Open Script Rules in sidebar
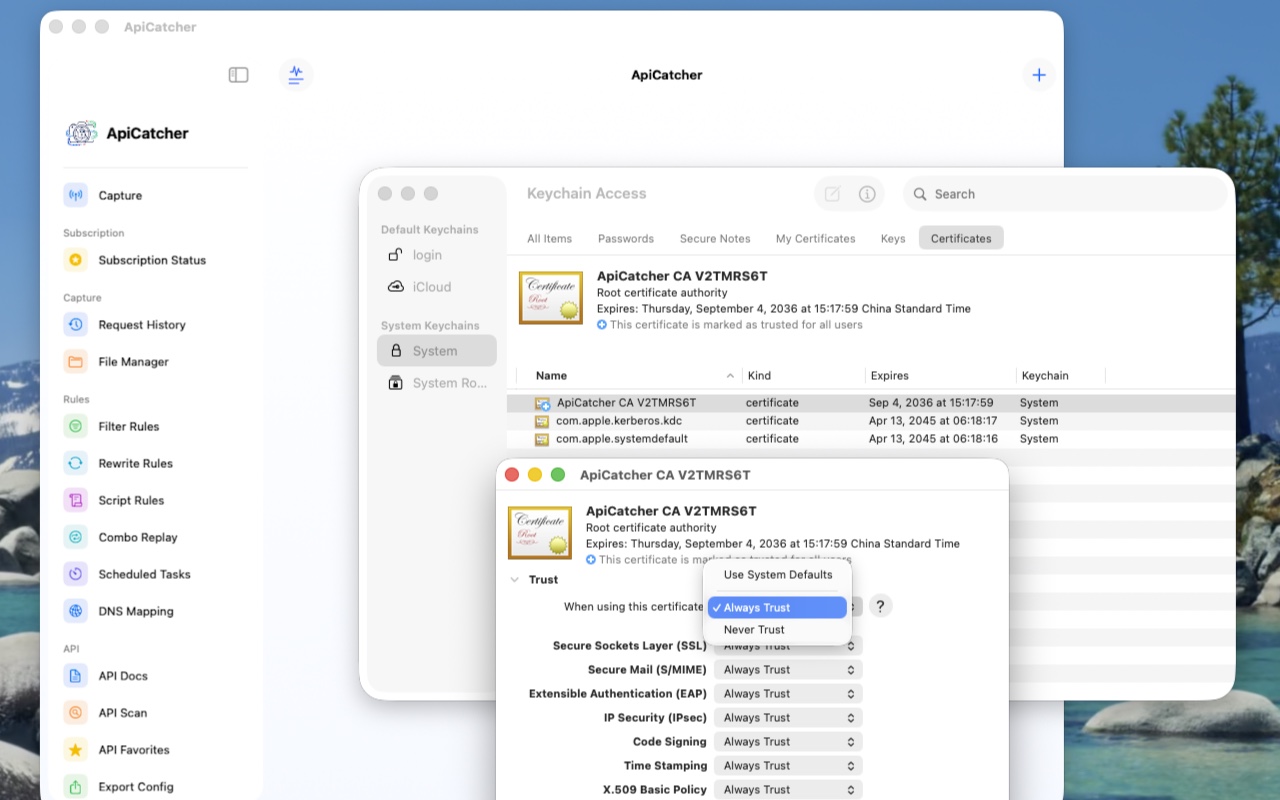 [155, 500]
